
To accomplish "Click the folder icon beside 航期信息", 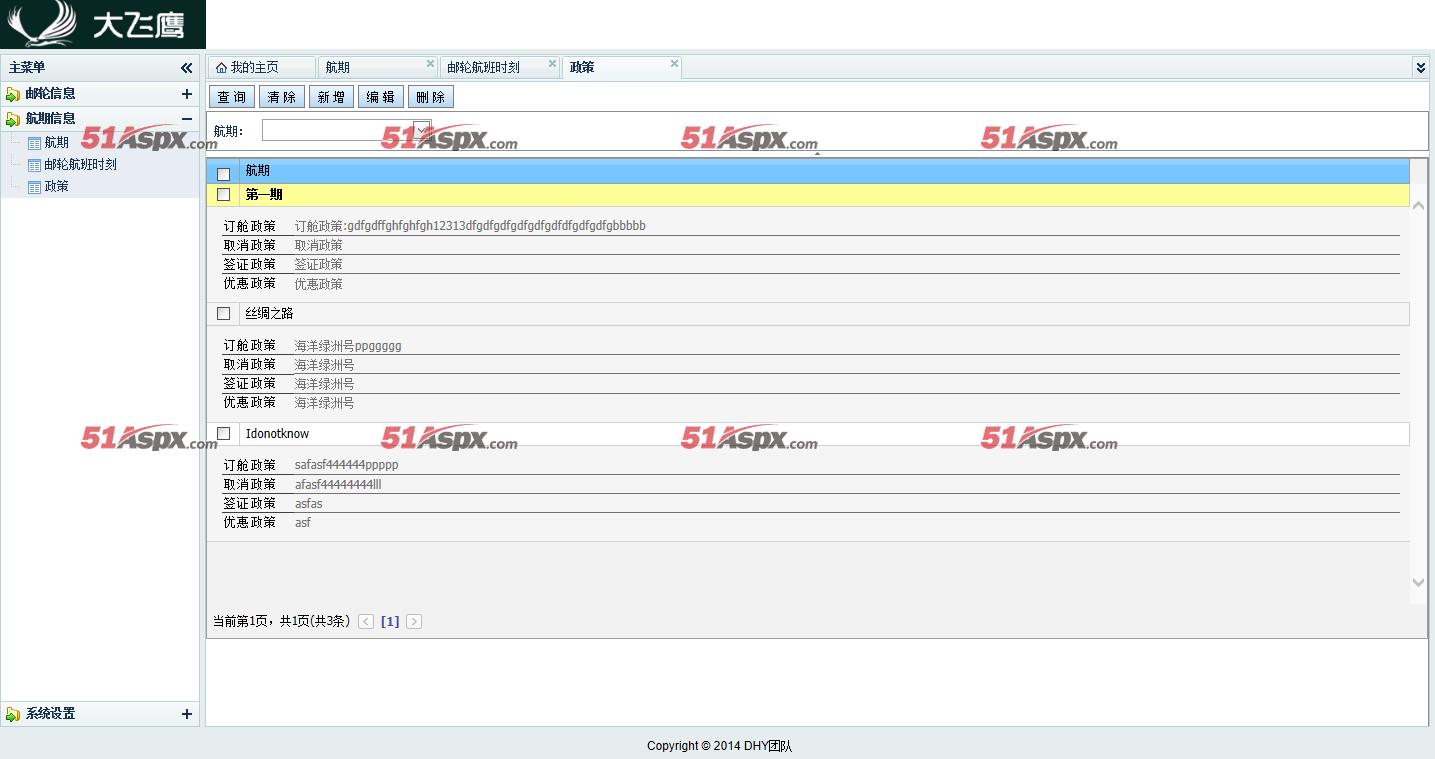I will (x=13, y=119).
